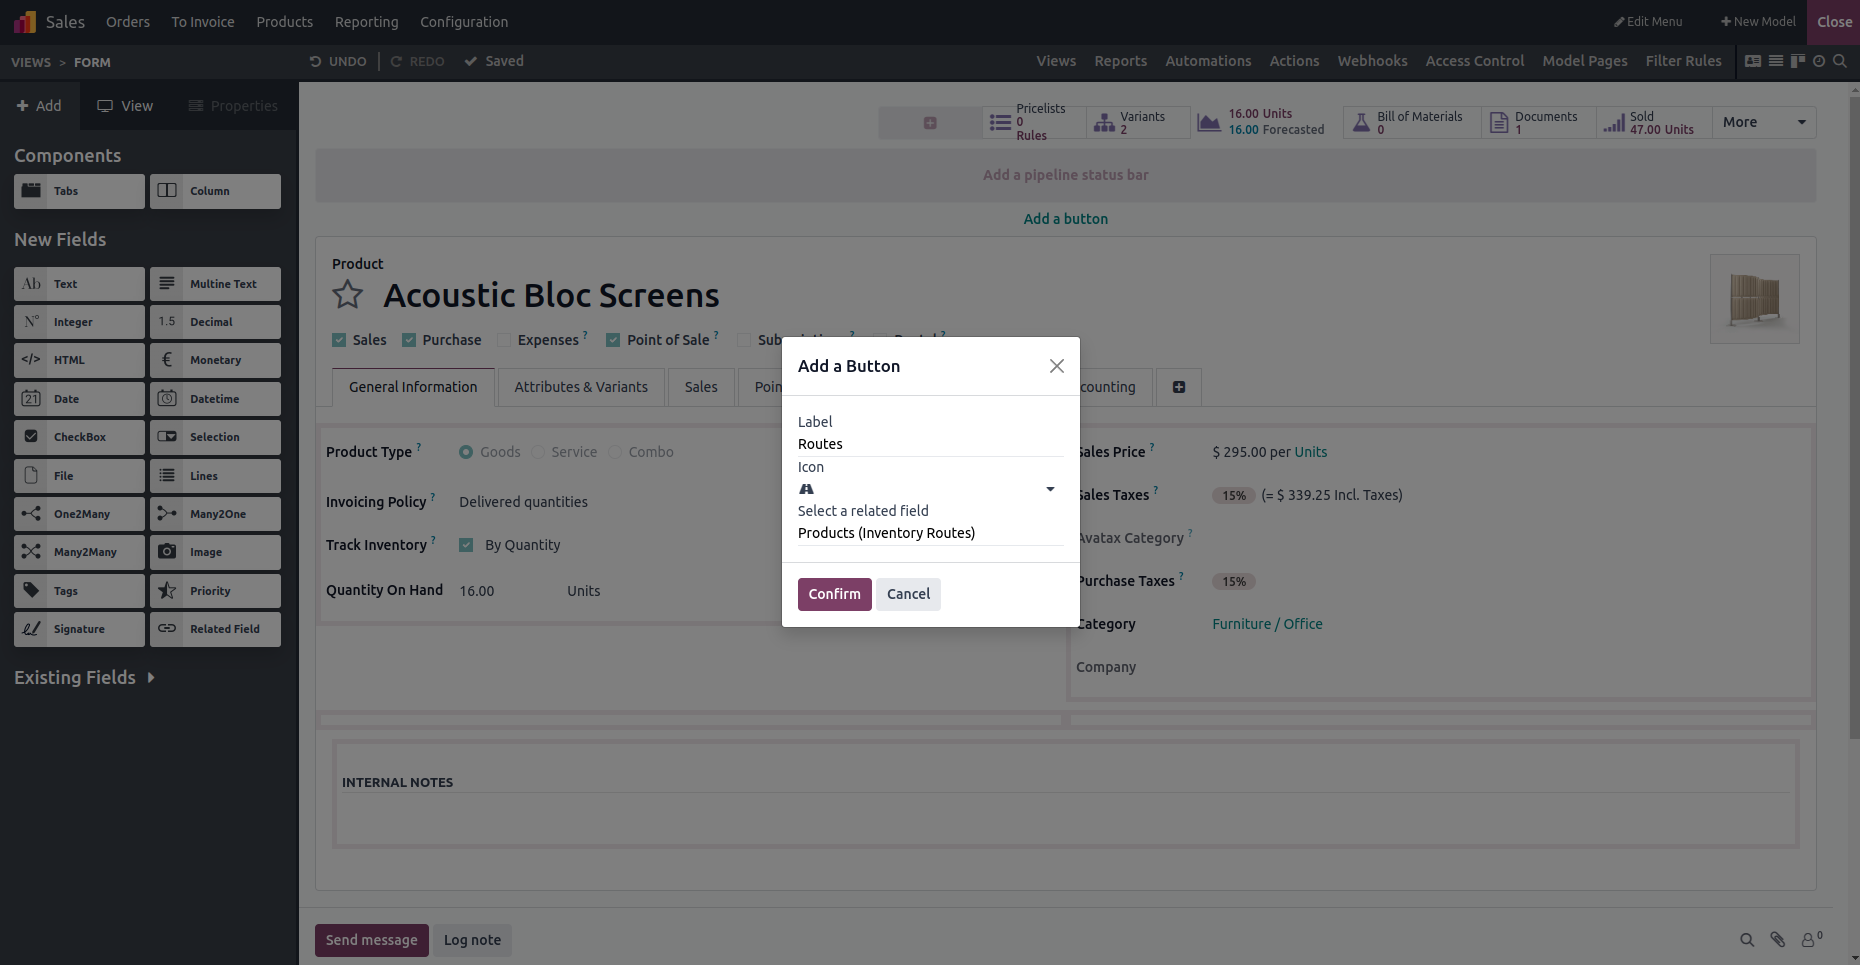Viewport: 1860px width, 965px height.
Task: Click the favorite star next to product name
Action: pos(348,295)
